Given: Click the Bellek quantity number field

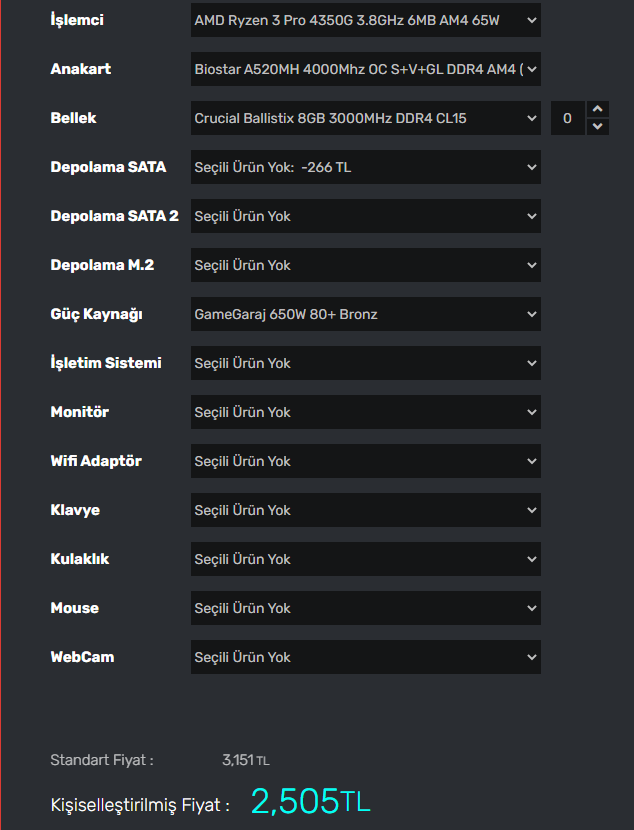Looking at the screenshot, I should 568,118.
